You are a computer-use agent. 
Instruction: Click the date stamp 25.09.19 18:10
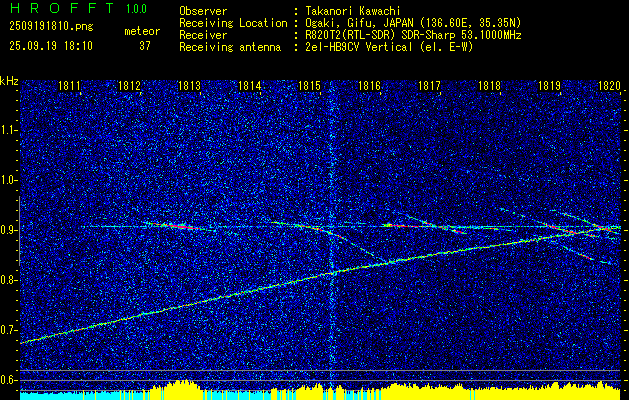click(x=51, y=46)
